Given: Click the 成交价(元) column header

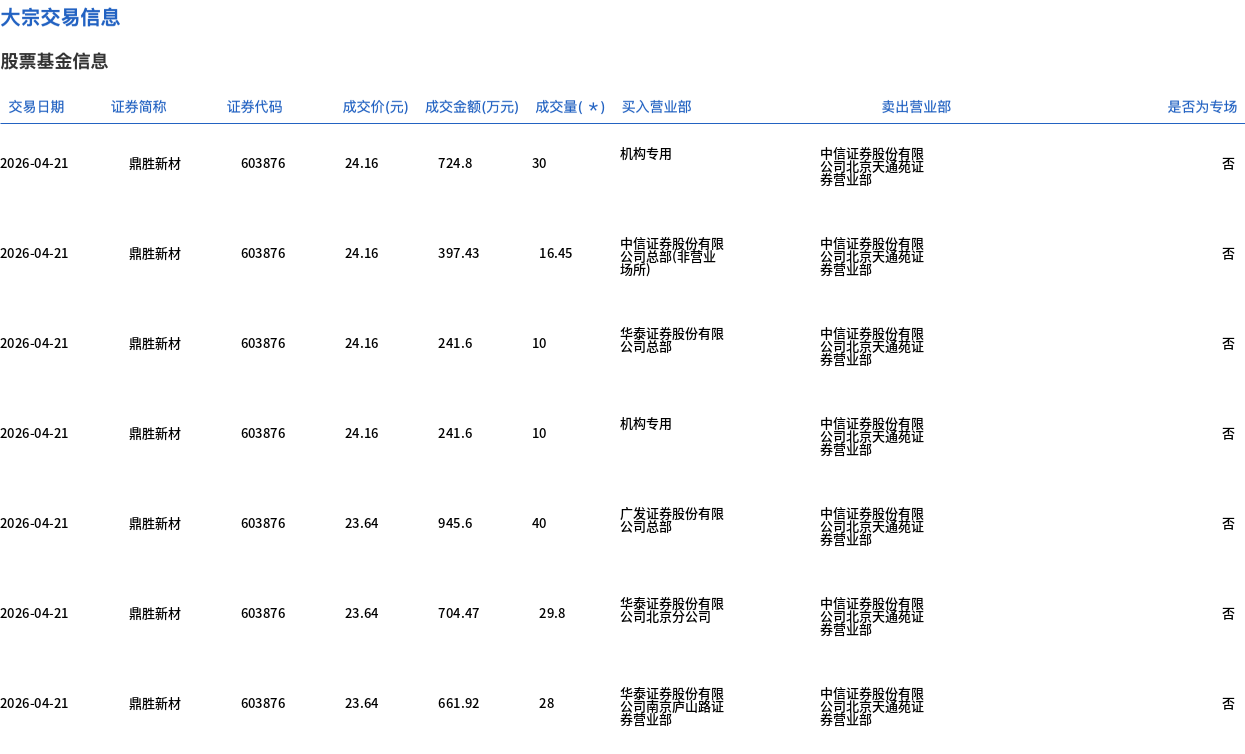Looking at the screenshot, I should (376, 107).
